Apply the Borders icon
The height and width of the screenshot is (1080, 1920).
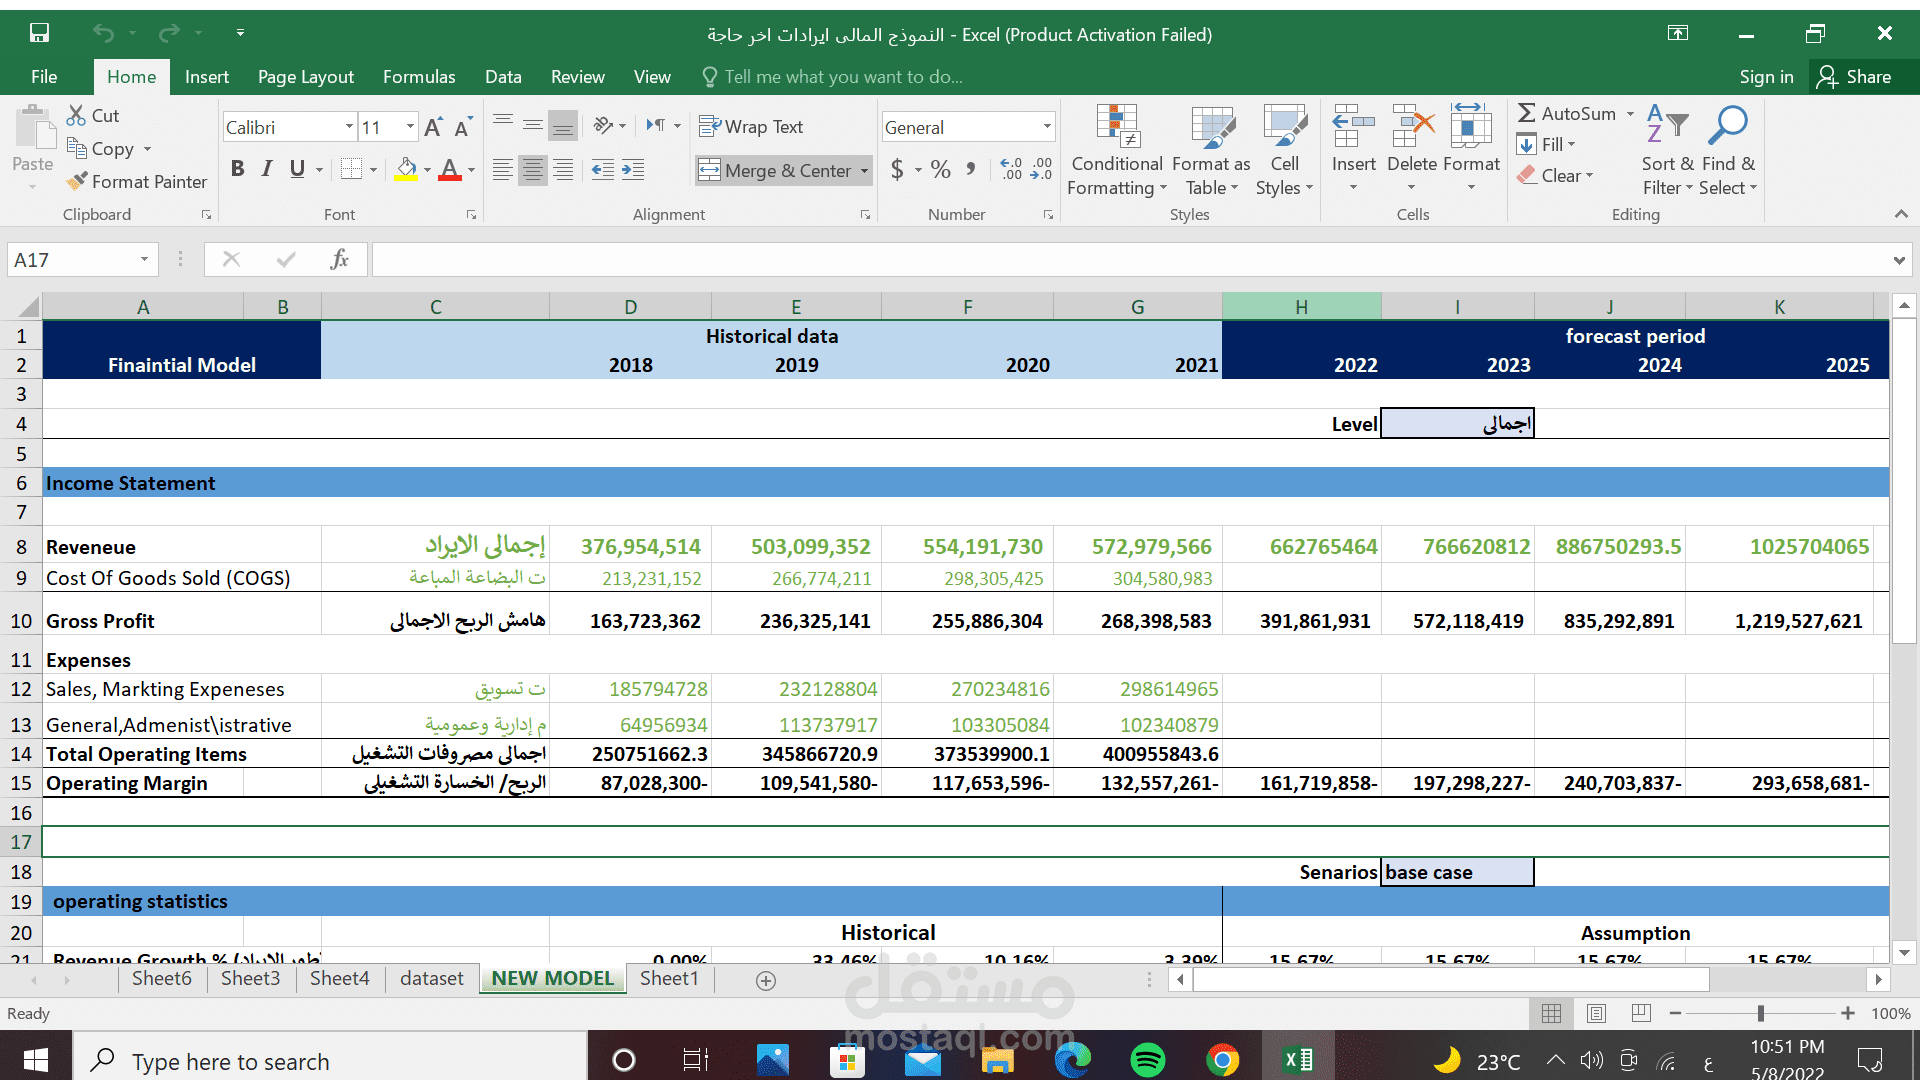click(351, 169)
